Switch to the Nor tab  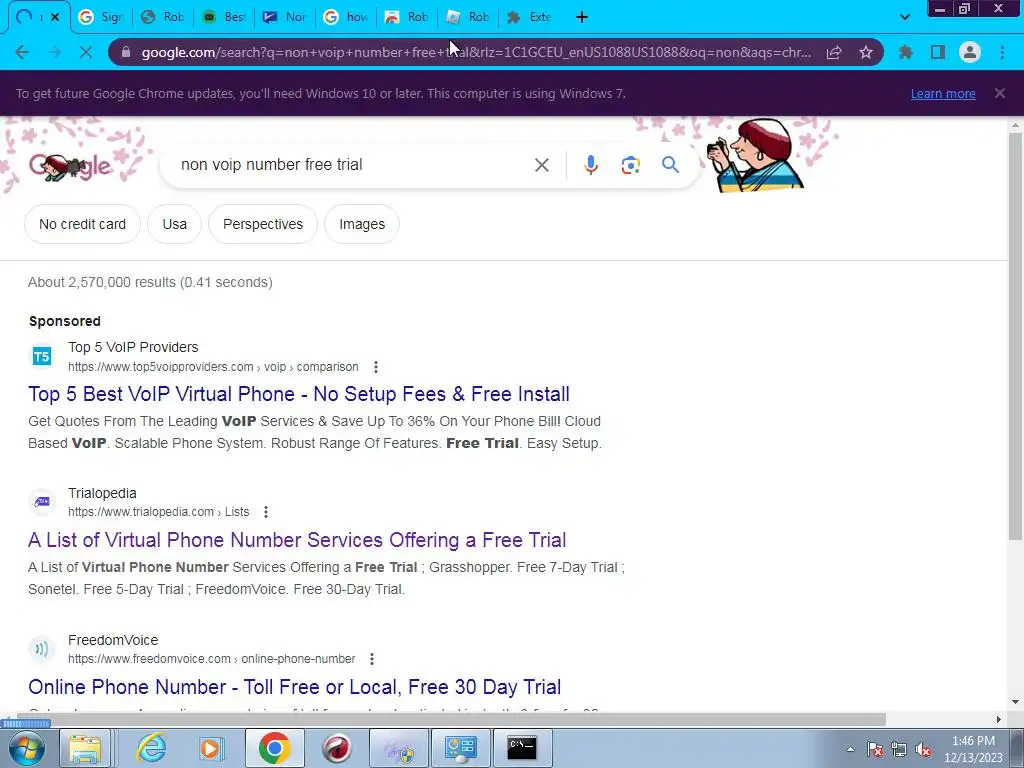point(285,17)
